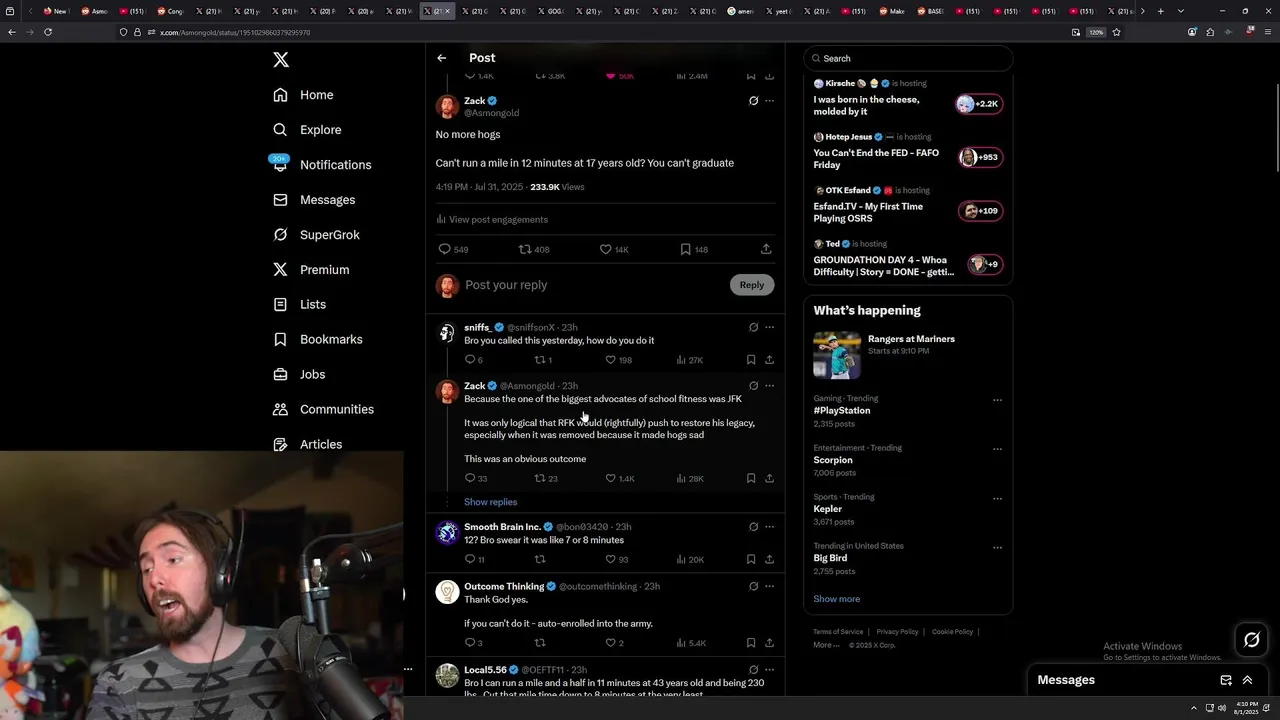
Task: Click the Articles sidebar icon
Action: (280, 444)
